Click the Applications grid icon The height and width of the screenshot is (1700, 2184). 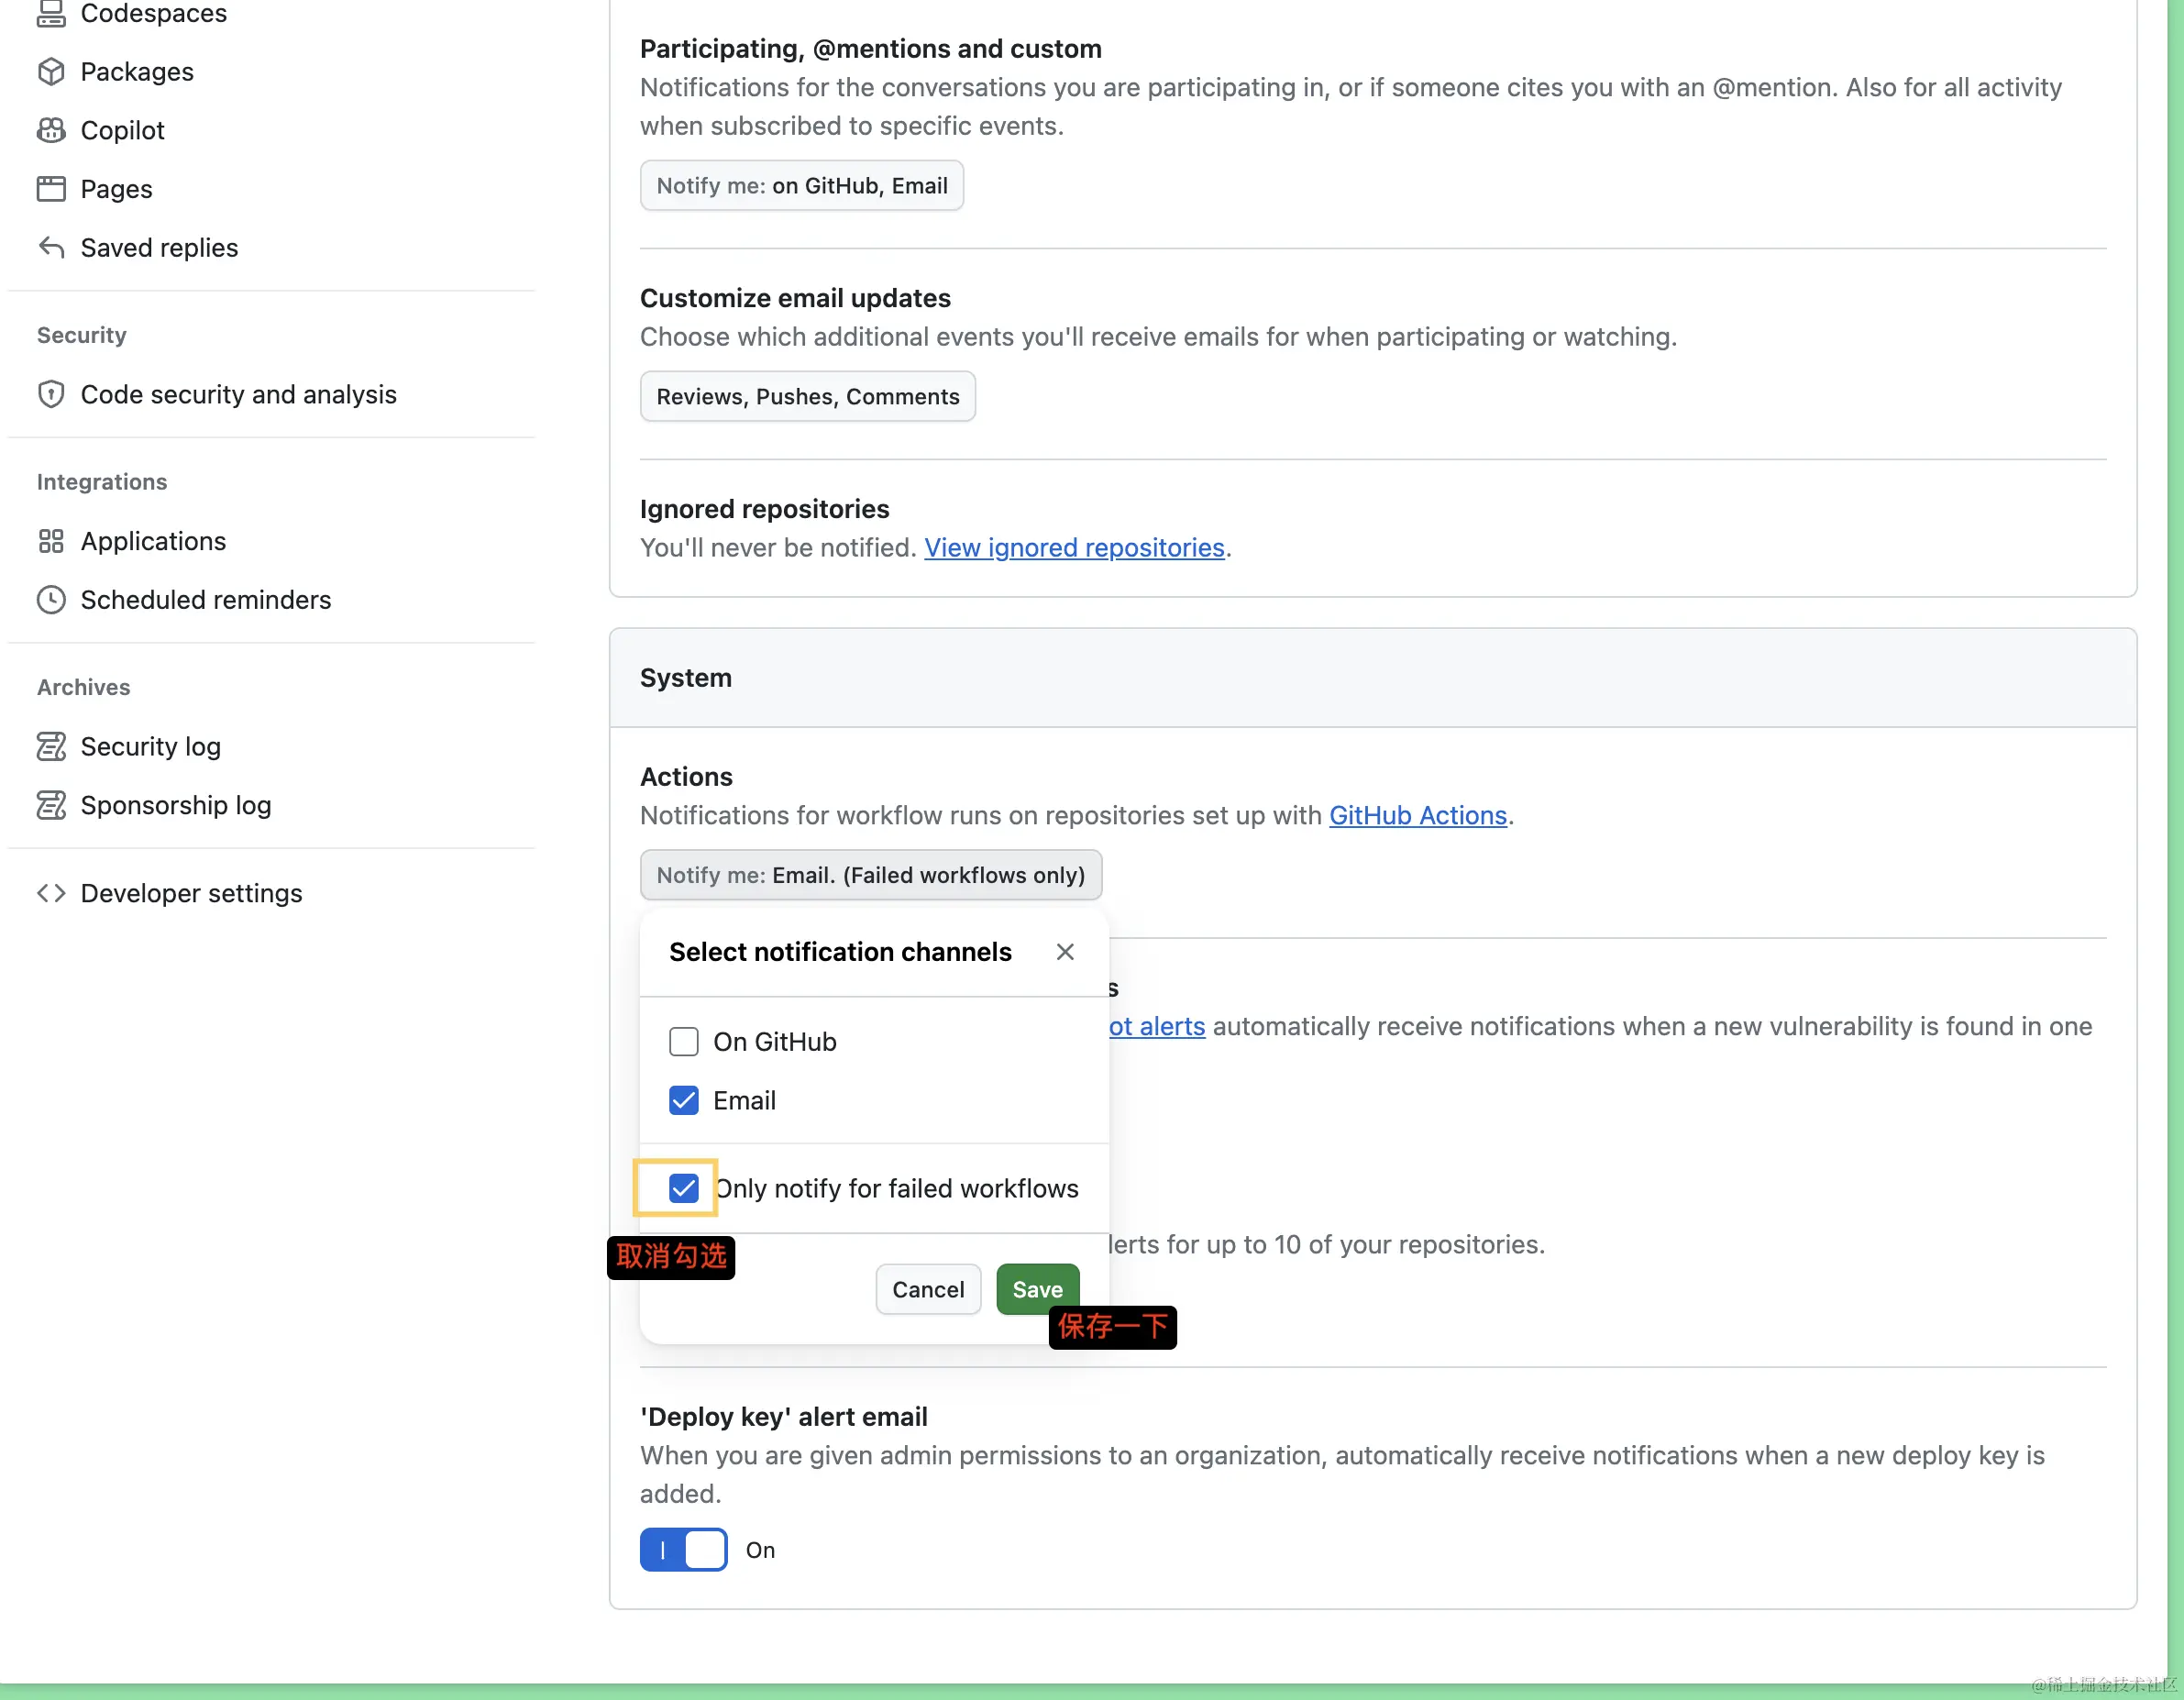coord(51,541)
